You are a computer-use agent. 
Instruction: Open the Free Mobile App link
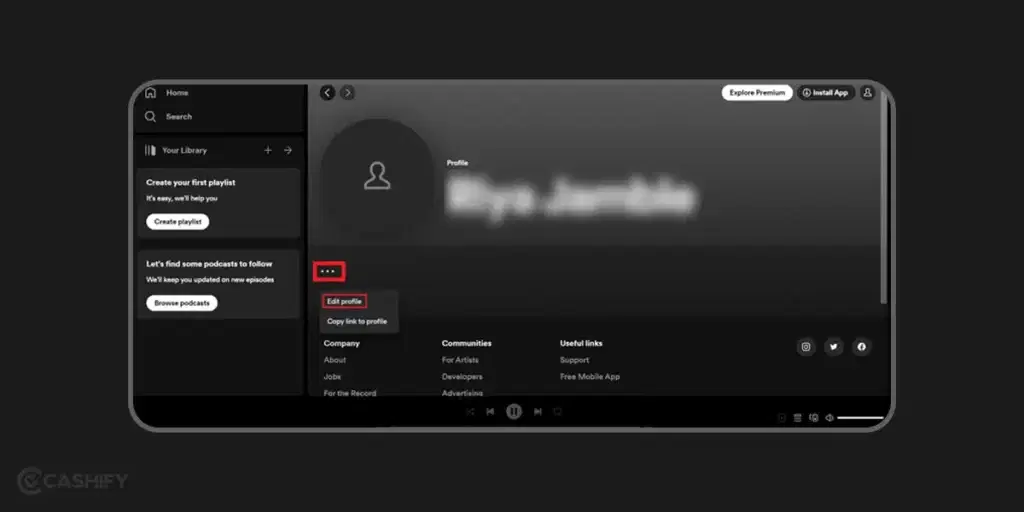click(590, 377)
